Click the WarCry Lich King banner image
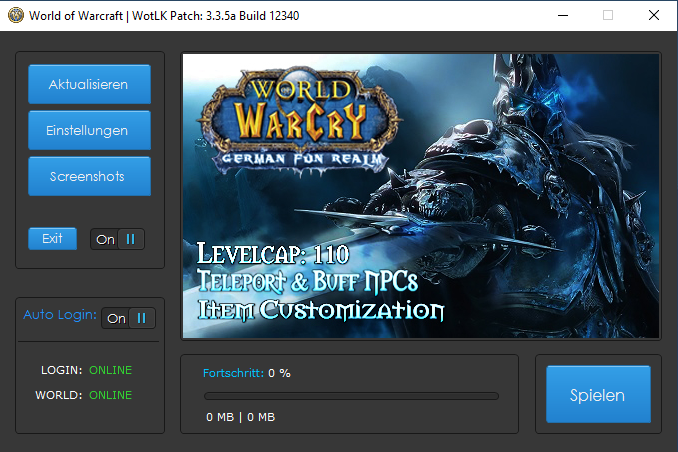Viewport: 678px width, 452px height. 421,196
